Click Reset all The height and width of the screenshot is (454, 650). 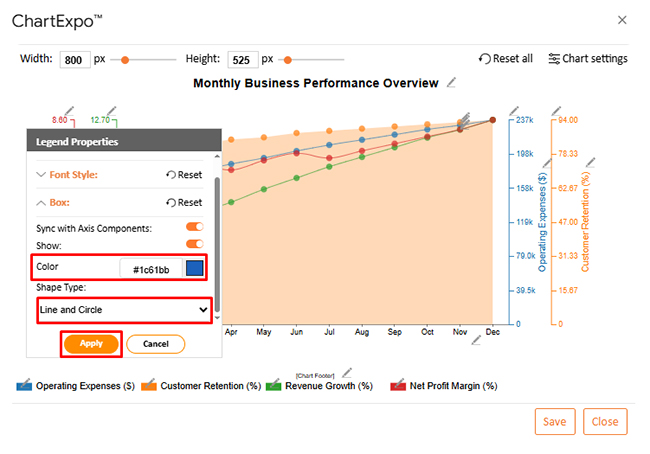505,58
